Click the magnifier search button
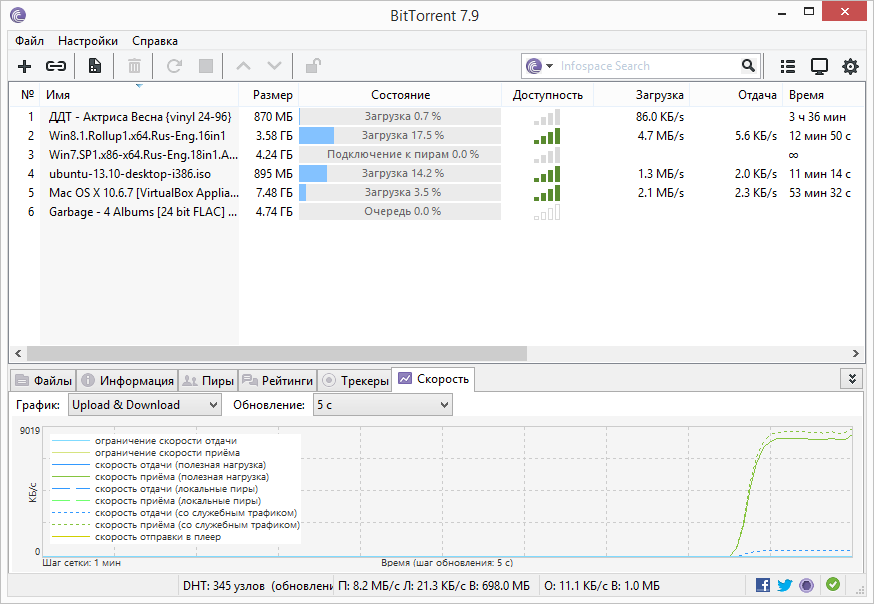The width and height of the screenshot is (874, 604). click(x=748, y=66)
